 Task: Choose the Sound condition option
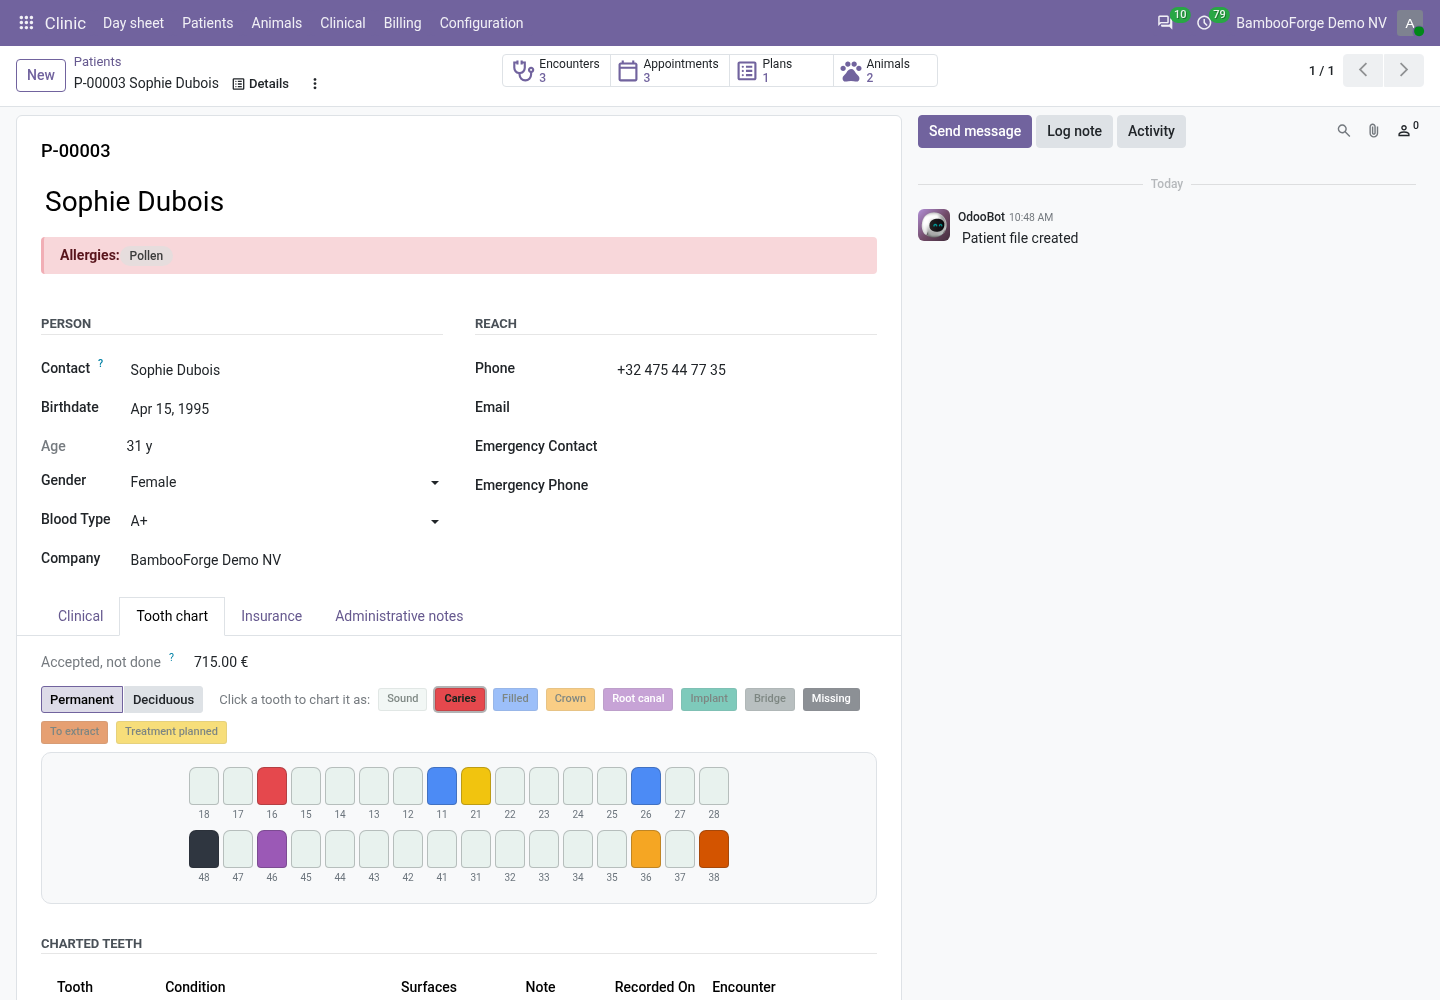point(403,699)
